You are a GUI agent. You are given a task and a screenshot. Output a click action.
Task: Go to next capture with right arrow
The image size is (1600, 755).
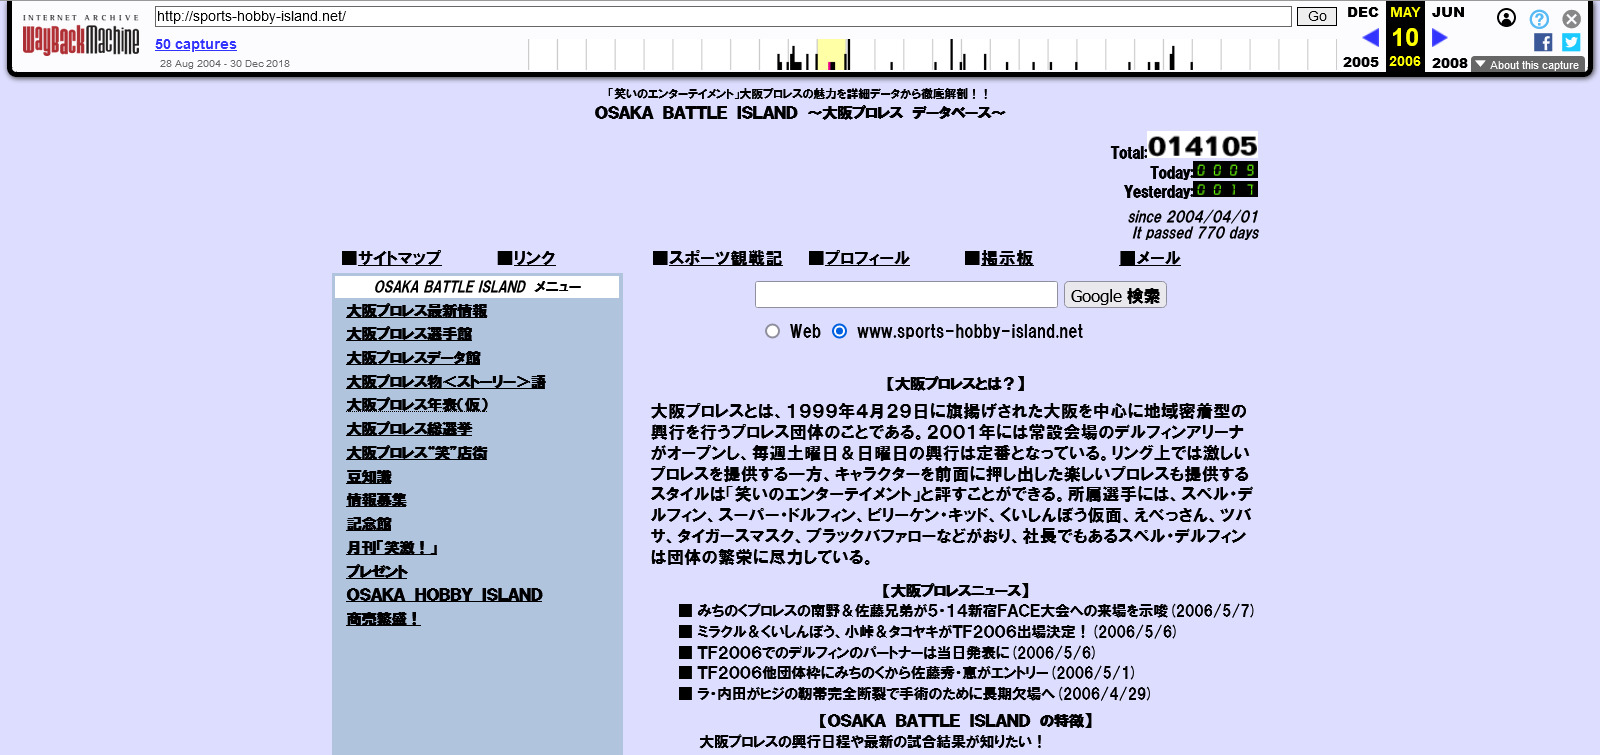tap(1439, 38)
